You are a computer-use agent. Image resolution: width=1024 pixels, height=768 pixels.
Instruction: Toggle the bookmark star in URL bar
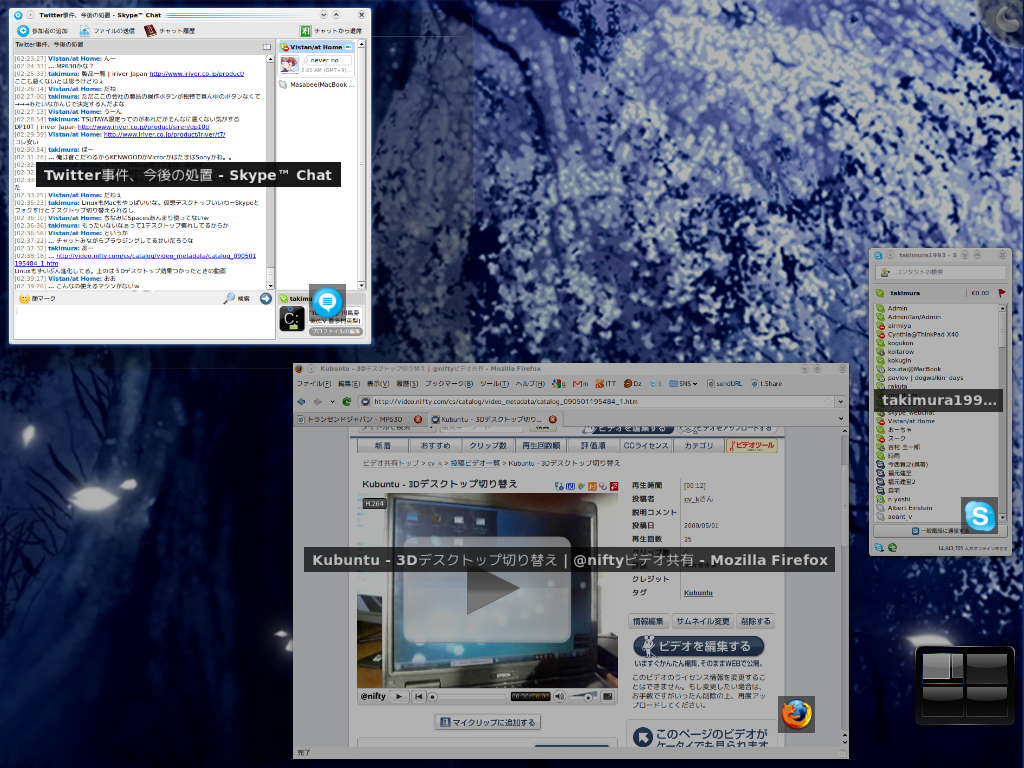click(x=828, y=402)
